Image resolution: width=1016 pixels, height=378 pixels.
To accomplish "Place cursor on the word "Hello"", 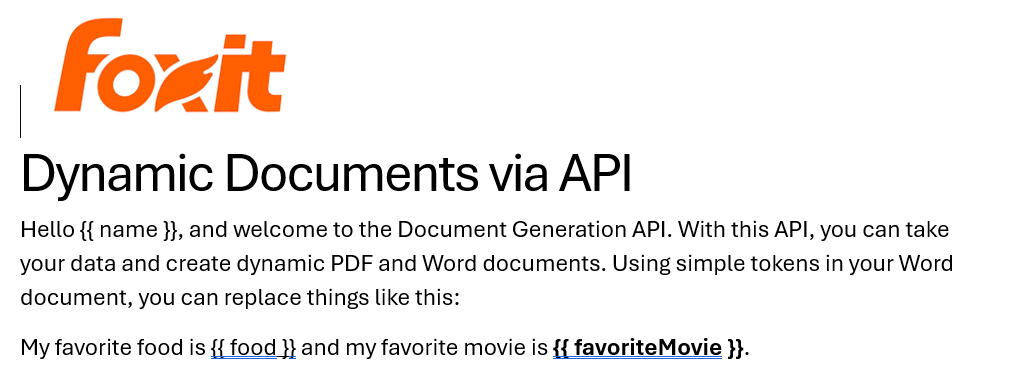I will 48,230.
